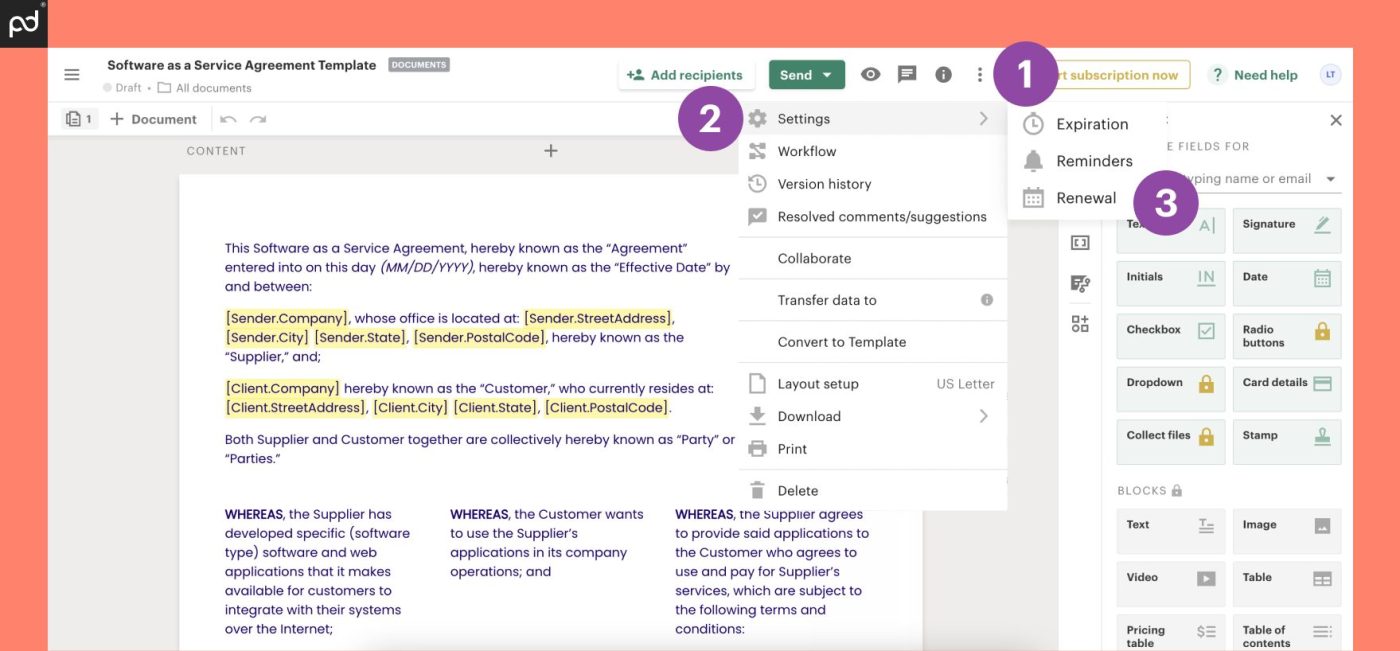
Task: Open the document preview eye icon
Action: pos(870,73)
